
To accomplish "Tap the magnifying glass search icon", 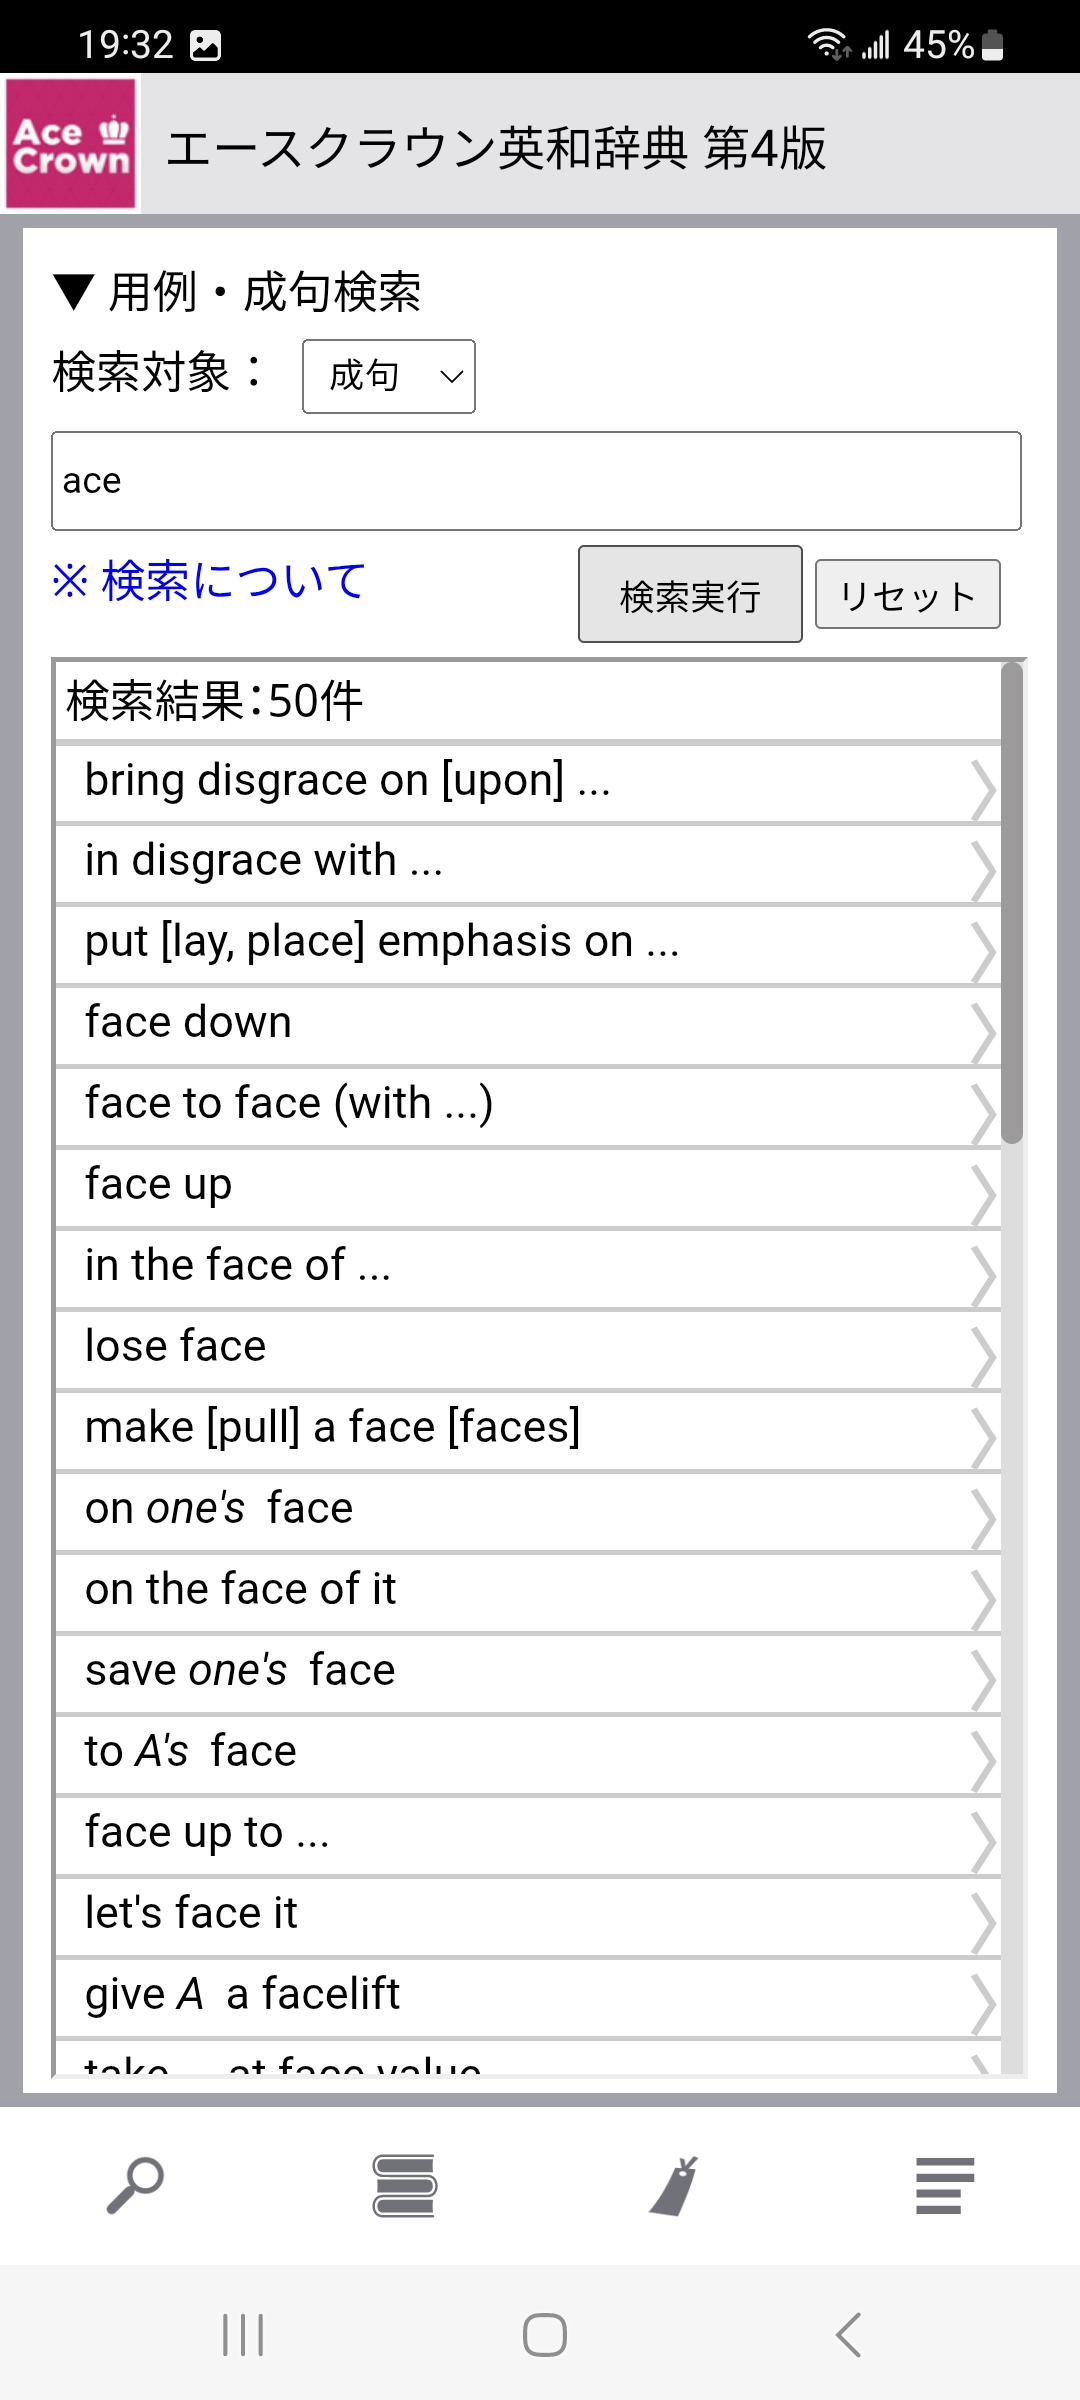I will click(135, 2185).
